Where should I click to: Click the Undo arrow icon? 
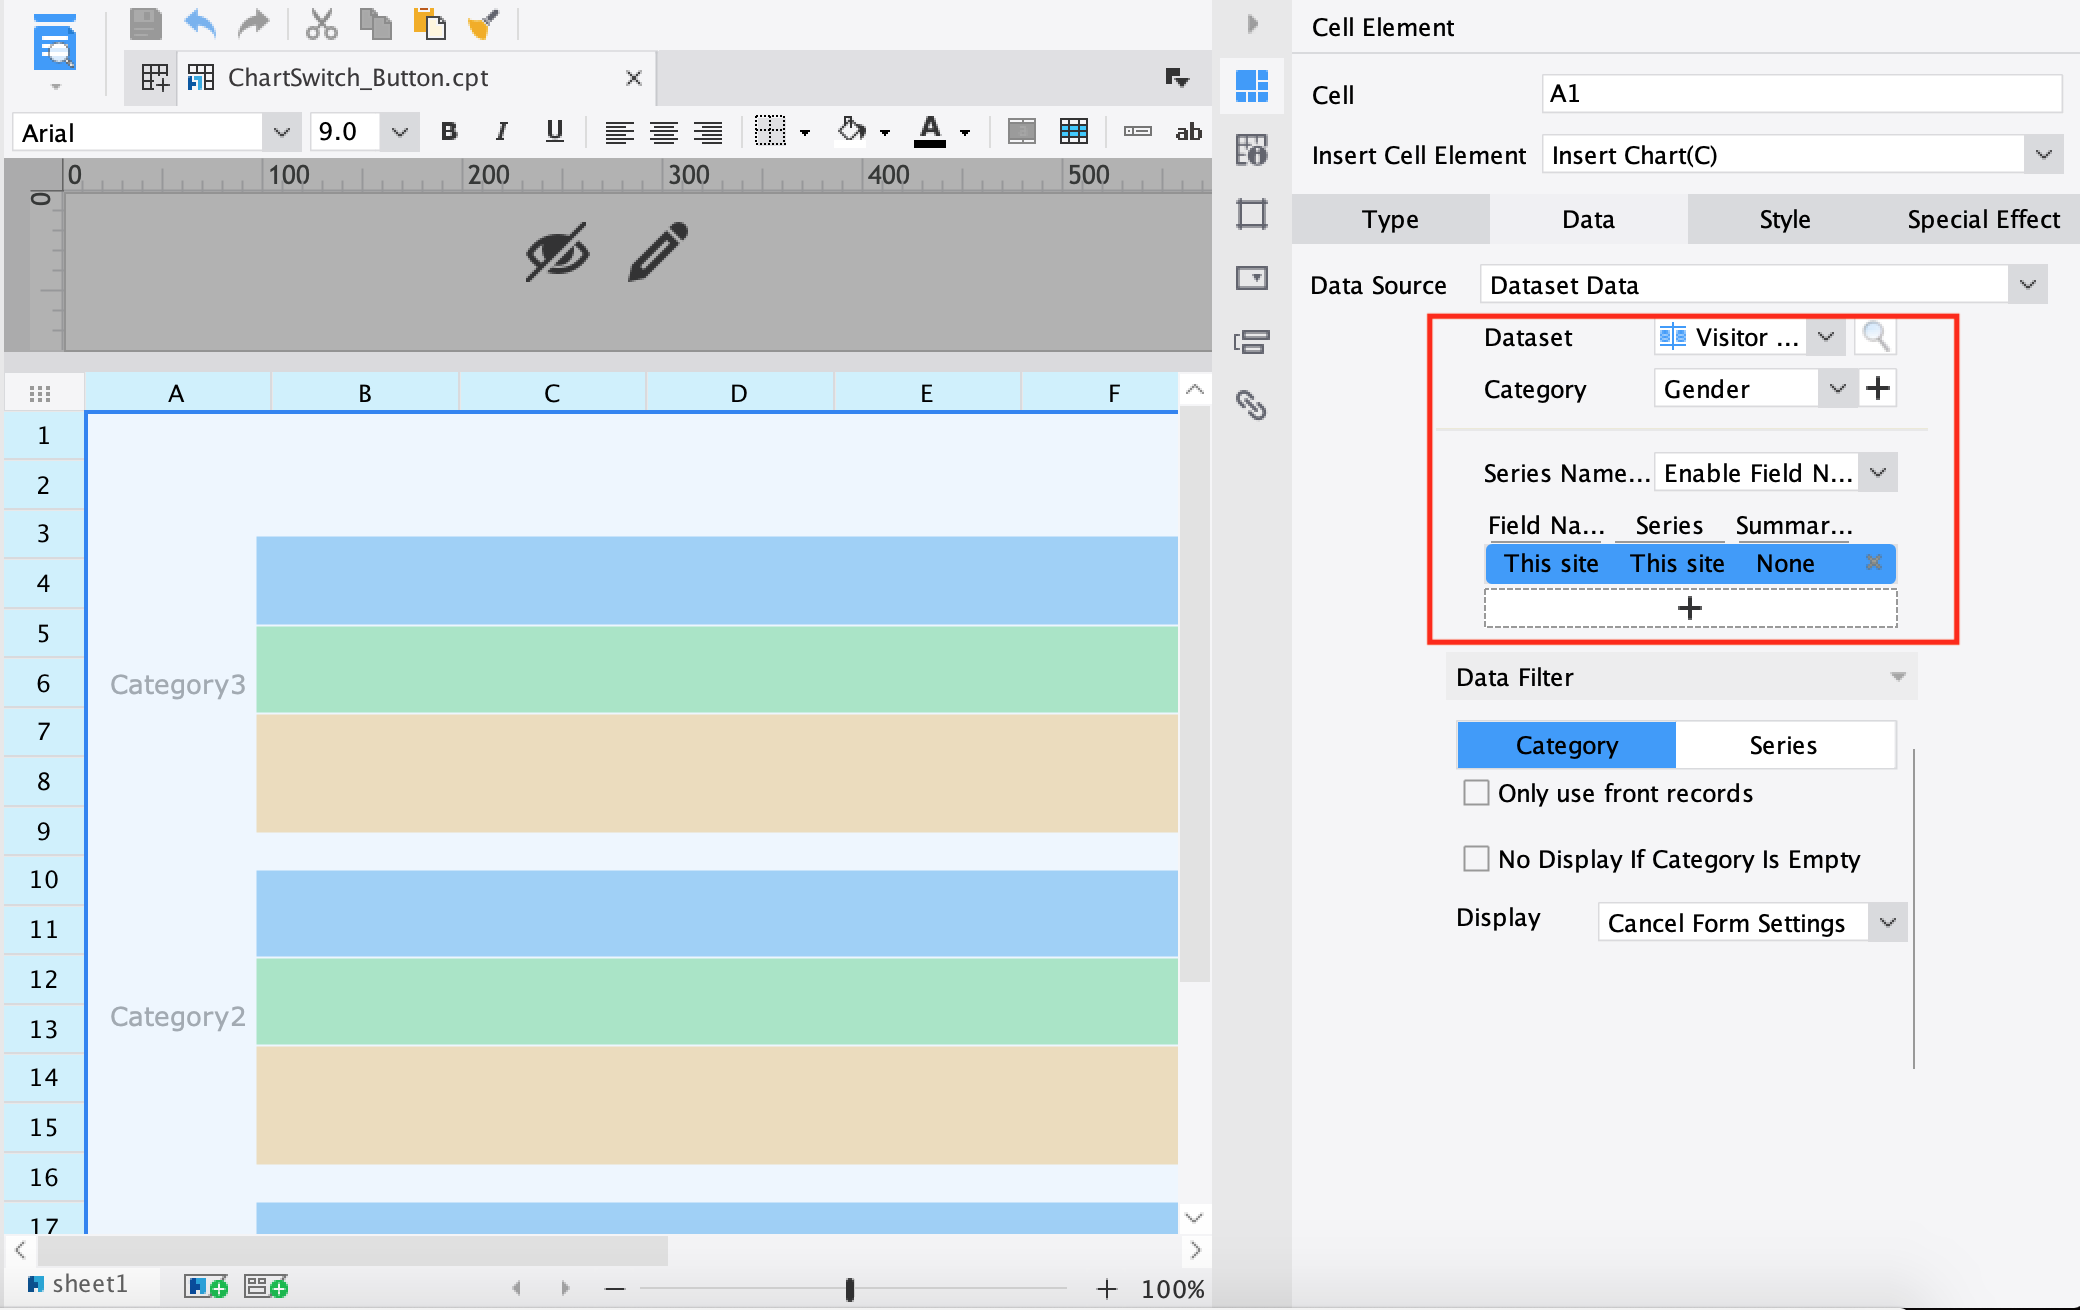click(x=201, y=23)
